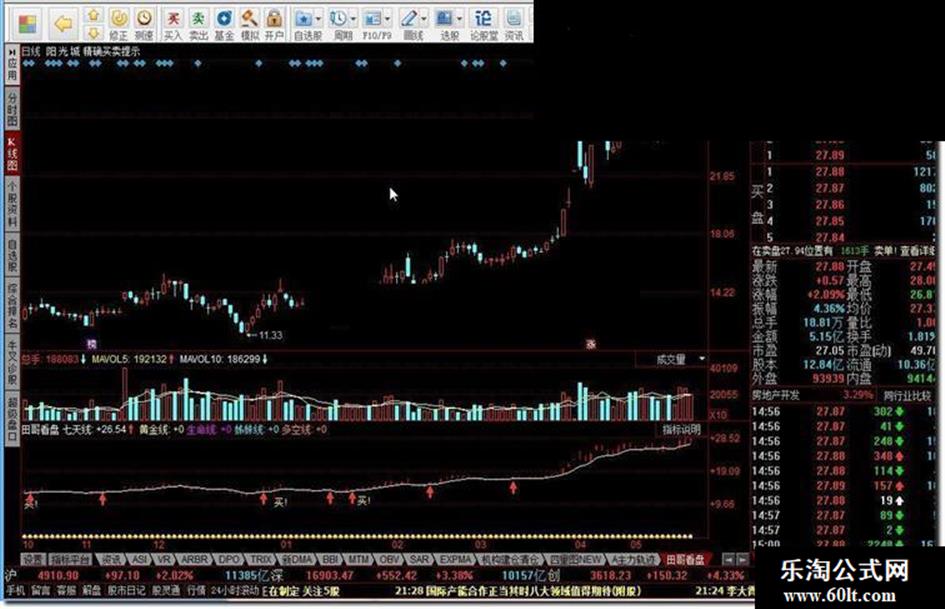This screenshot has height=609, width=945.
Task: Expand the 画线 dropdown arrow
Action: [x=424, y=19]
